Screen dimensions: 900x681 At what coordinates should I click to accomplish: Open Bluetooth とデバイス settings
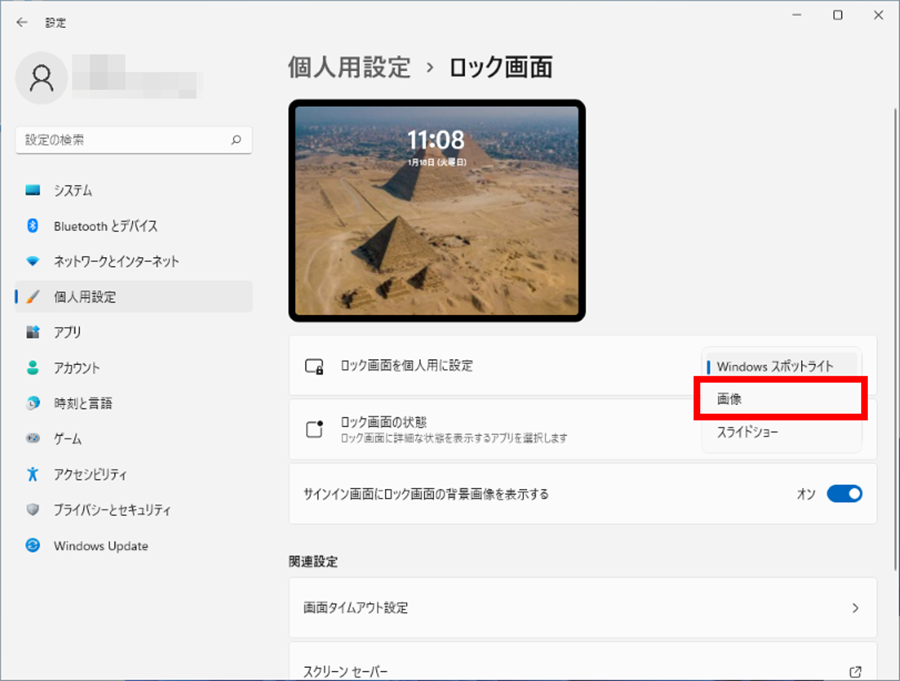click(x=105, y=226)
